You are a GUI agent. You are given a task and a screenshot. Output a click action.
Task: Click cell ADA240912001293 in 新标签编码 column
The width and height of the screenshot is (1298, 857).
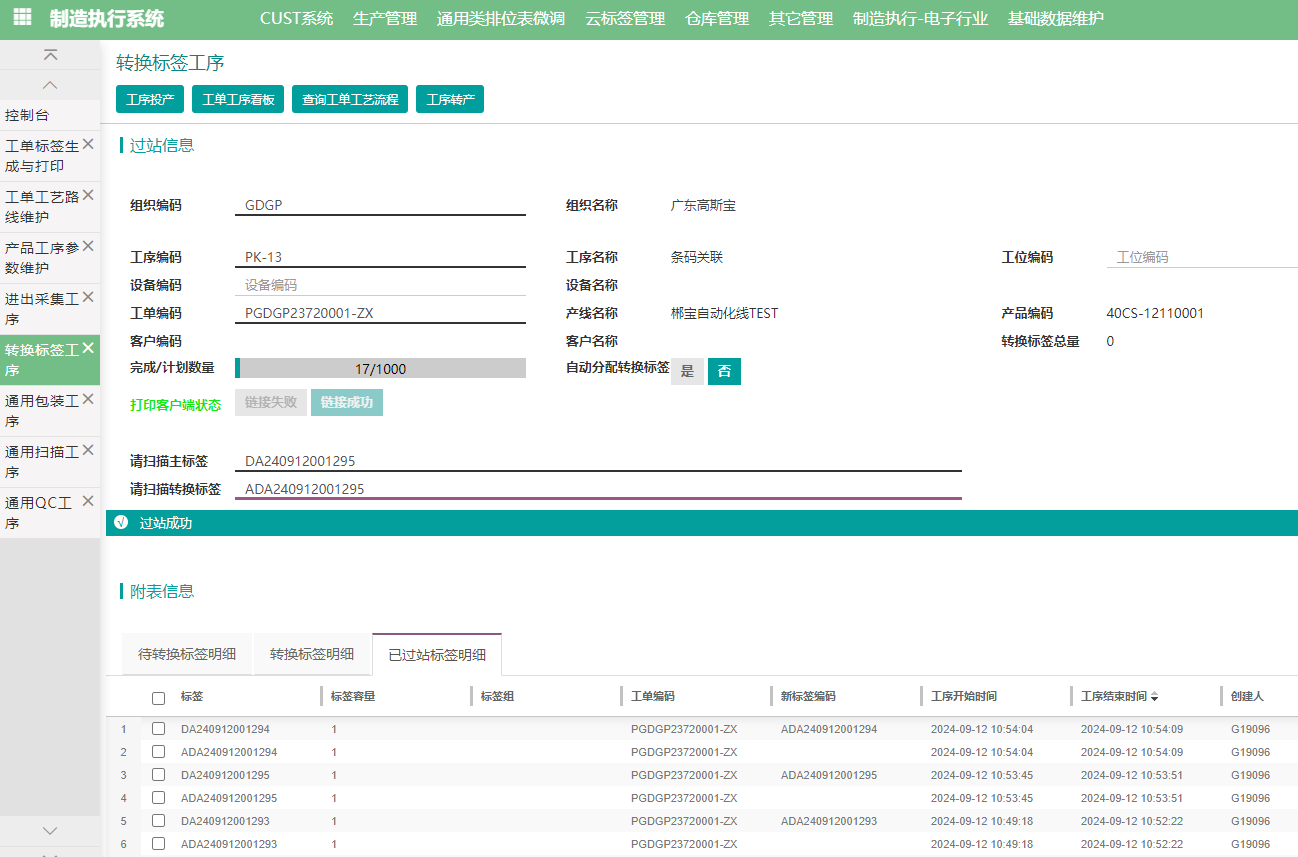(x=829, y=821)
